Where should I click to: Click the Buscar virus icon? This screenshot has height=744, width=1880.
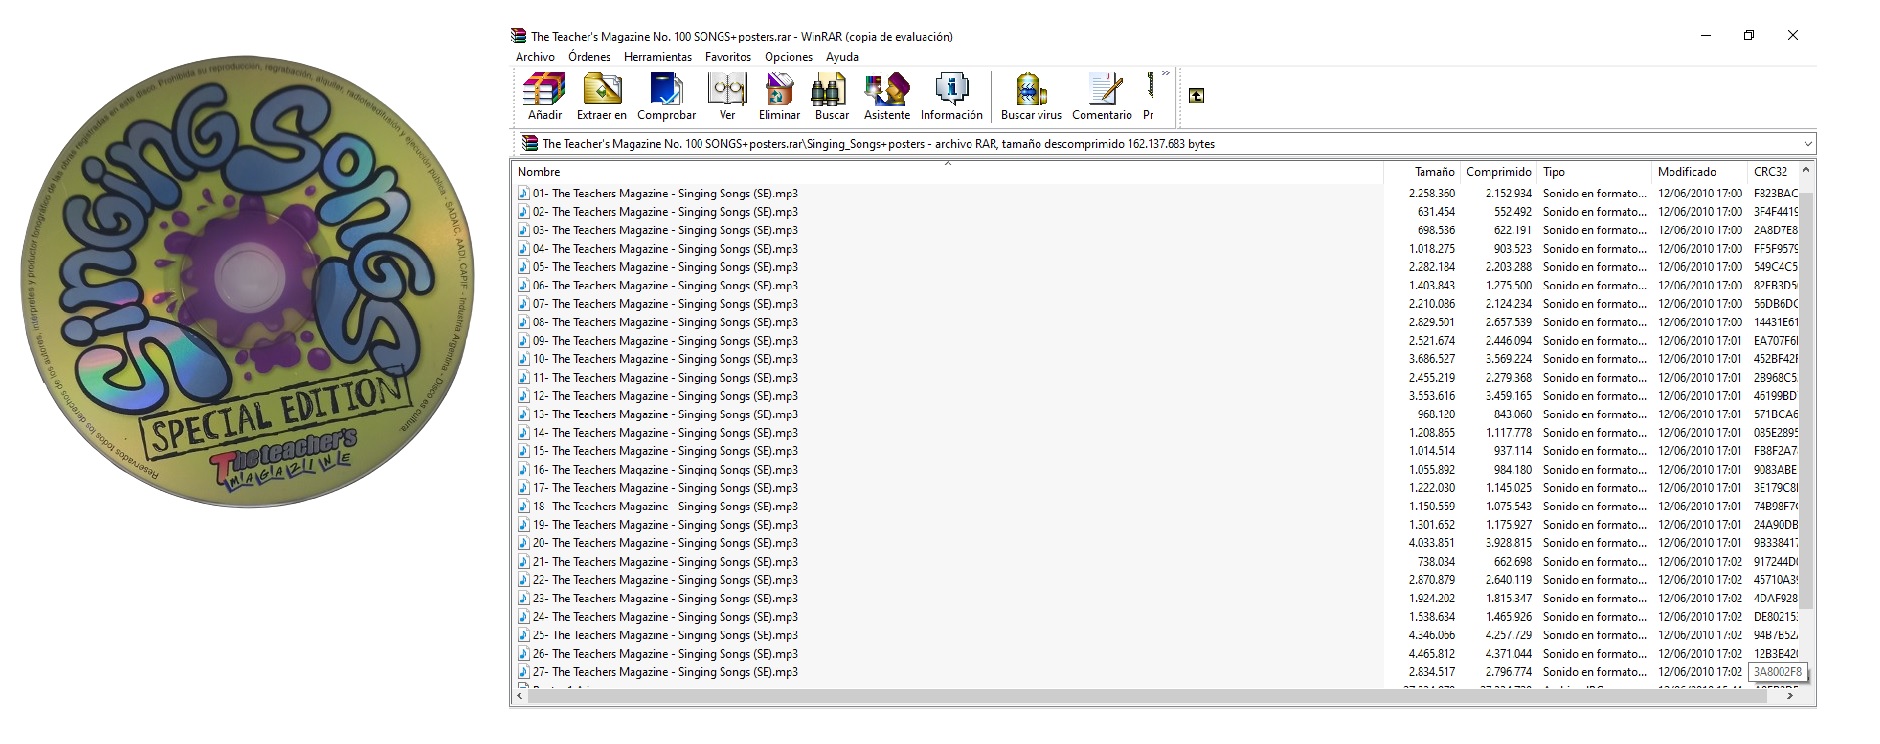(x=1031, y=89)
